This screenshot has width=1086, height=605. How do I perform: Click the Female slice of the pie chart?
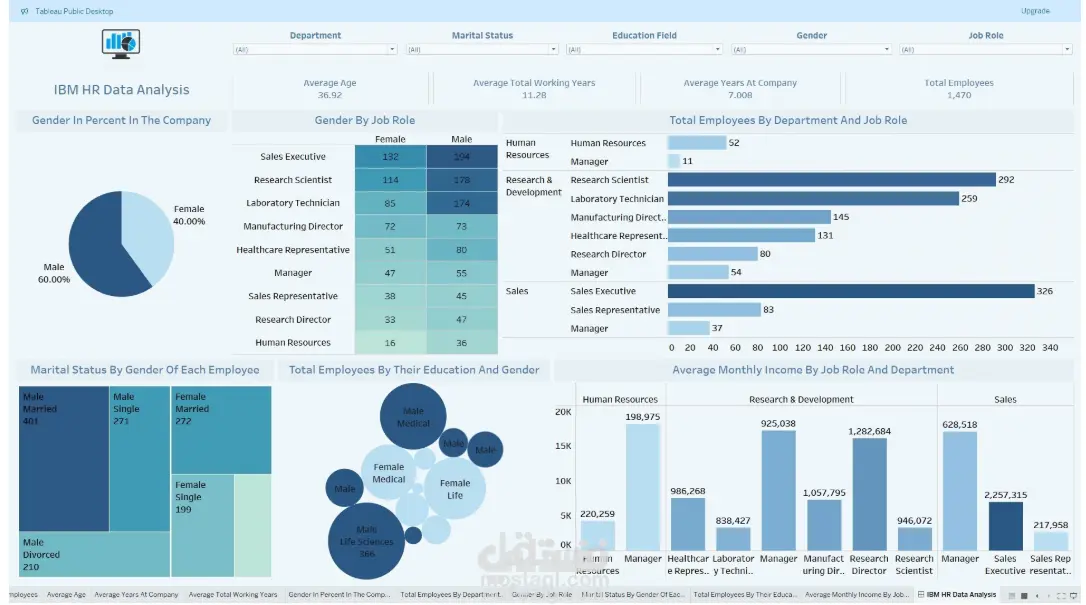coord(150,235)
